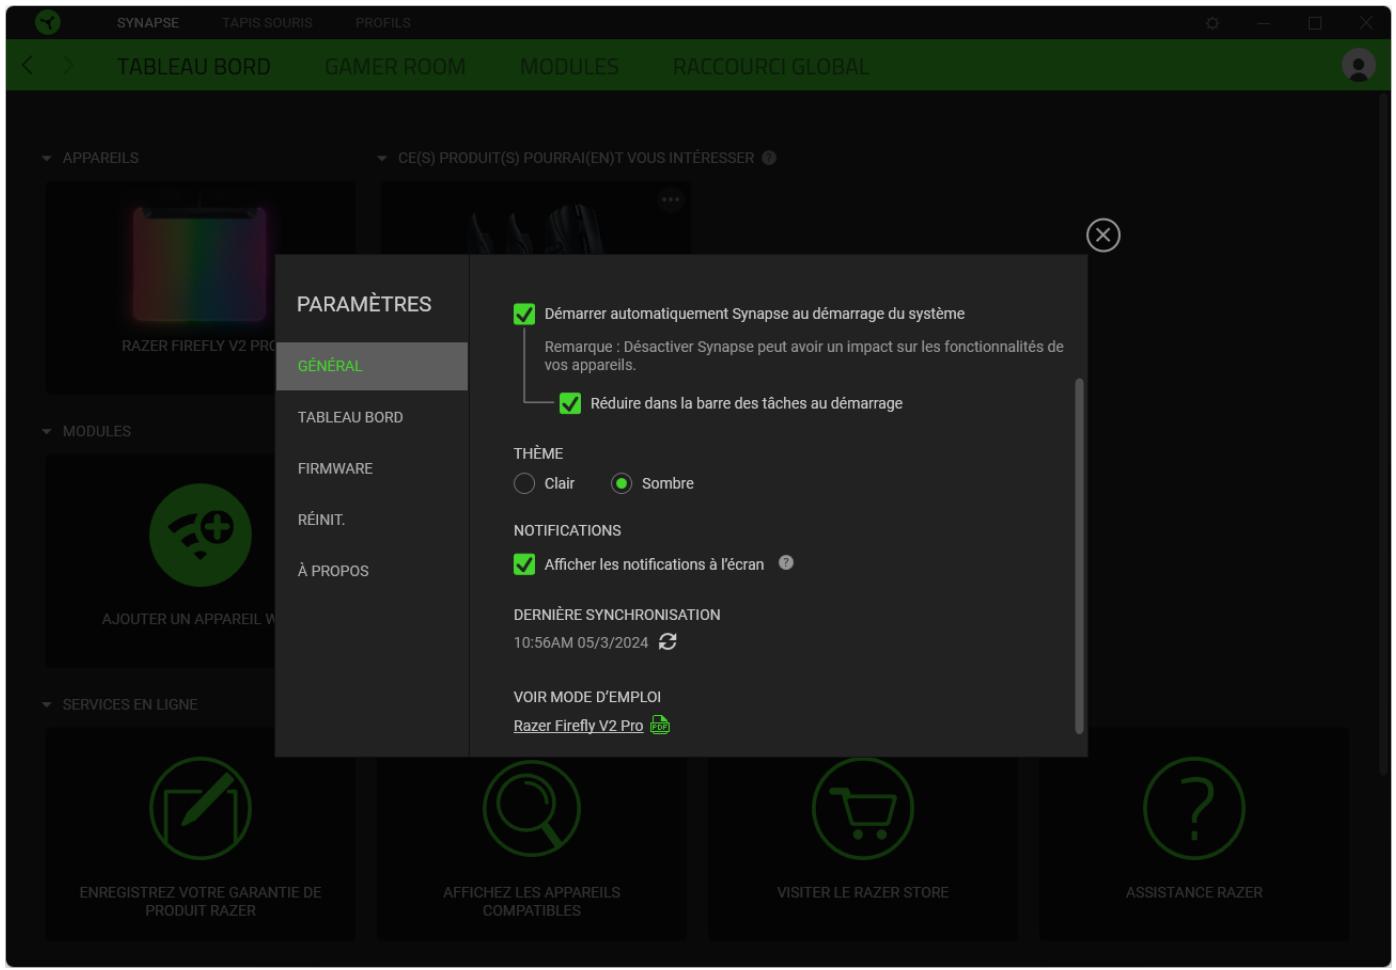Viewport: 1396px width, 970px height.
Task: Open the settings gear icon in title bar
Action: (x=1212, y=22)
